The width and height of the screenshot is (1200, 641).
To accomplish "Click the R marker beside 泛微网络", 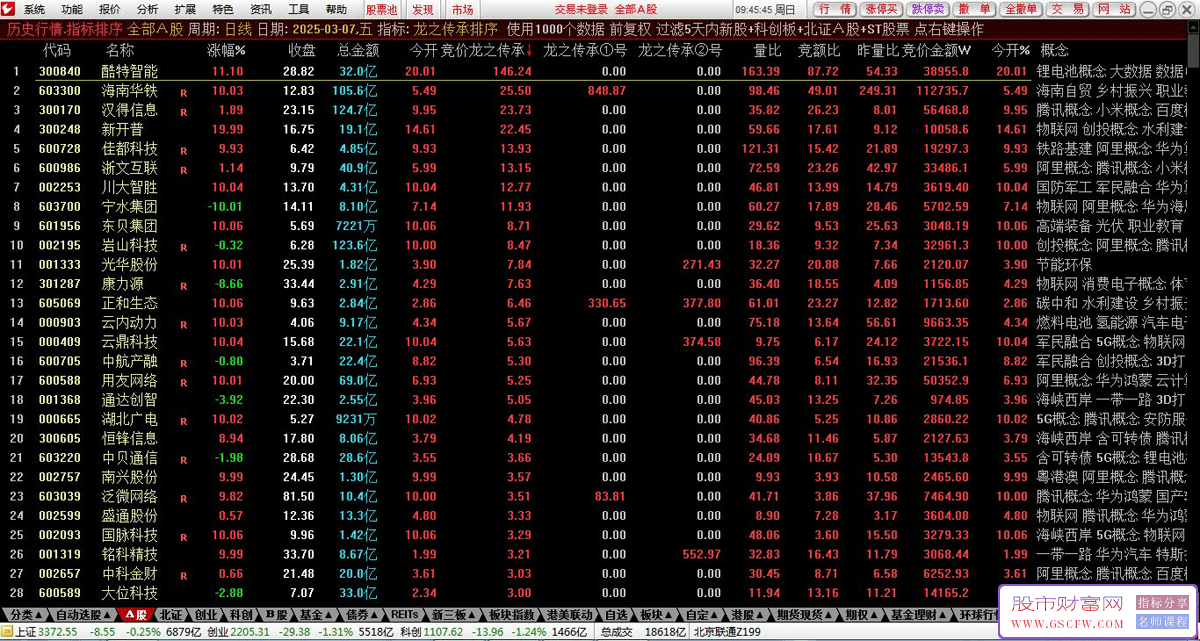I will pyautogui.click(x=183, y=497).
